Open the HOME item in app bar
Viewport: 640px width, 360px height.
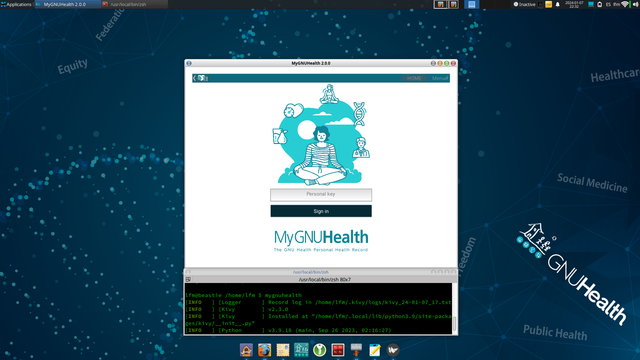(414, 78)
